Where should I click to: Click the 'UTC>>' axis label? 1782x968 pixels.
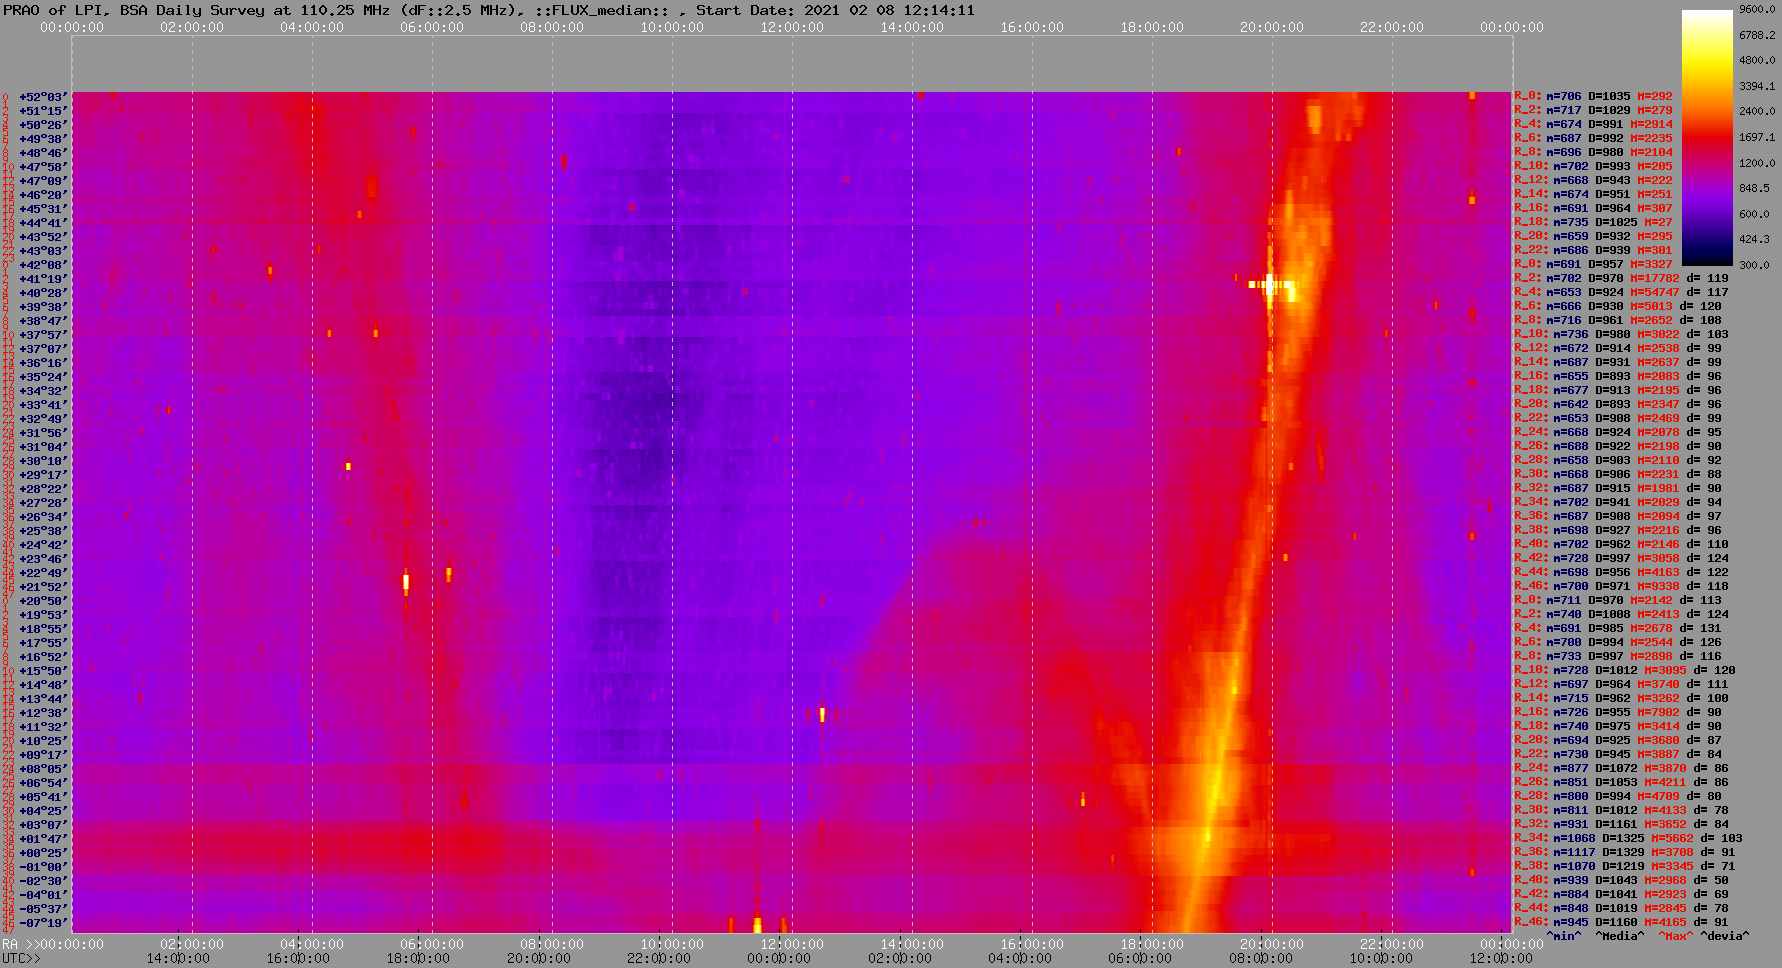[22, 958]
